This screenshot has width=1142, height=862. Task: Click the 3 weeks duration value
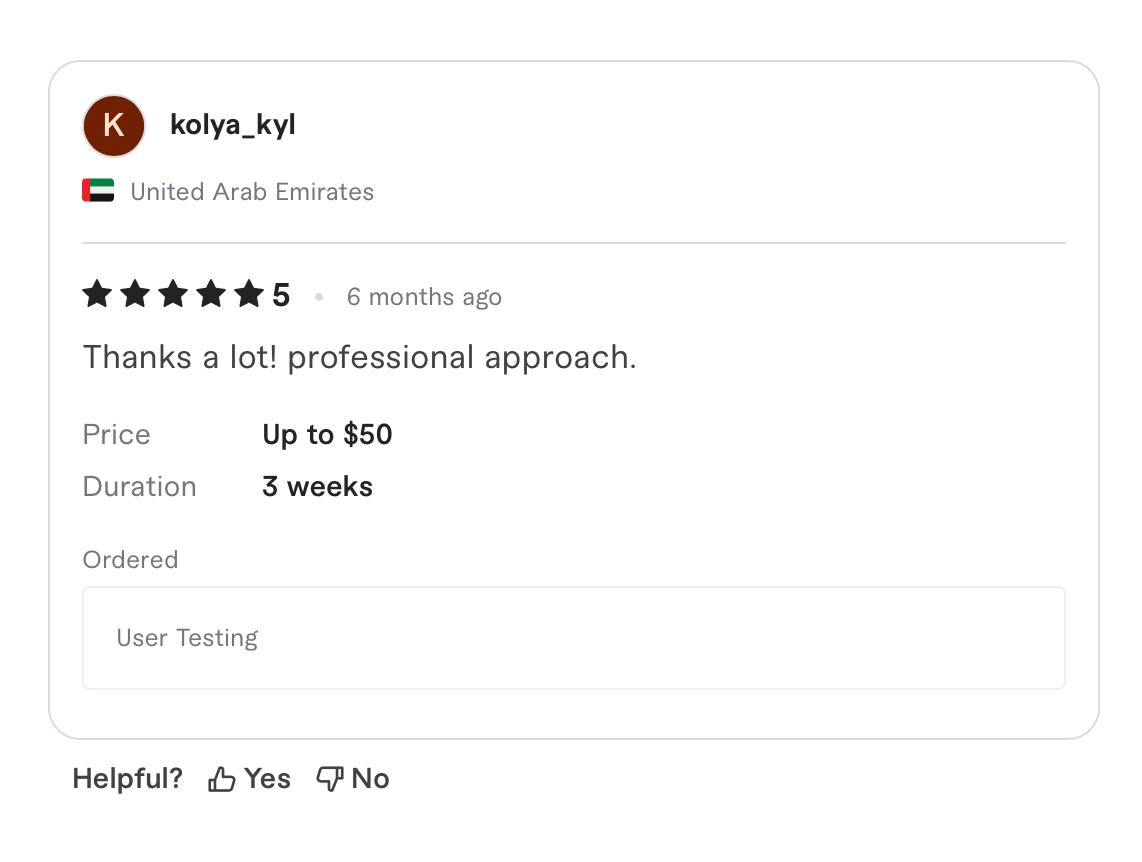click(x=317, y=486)
